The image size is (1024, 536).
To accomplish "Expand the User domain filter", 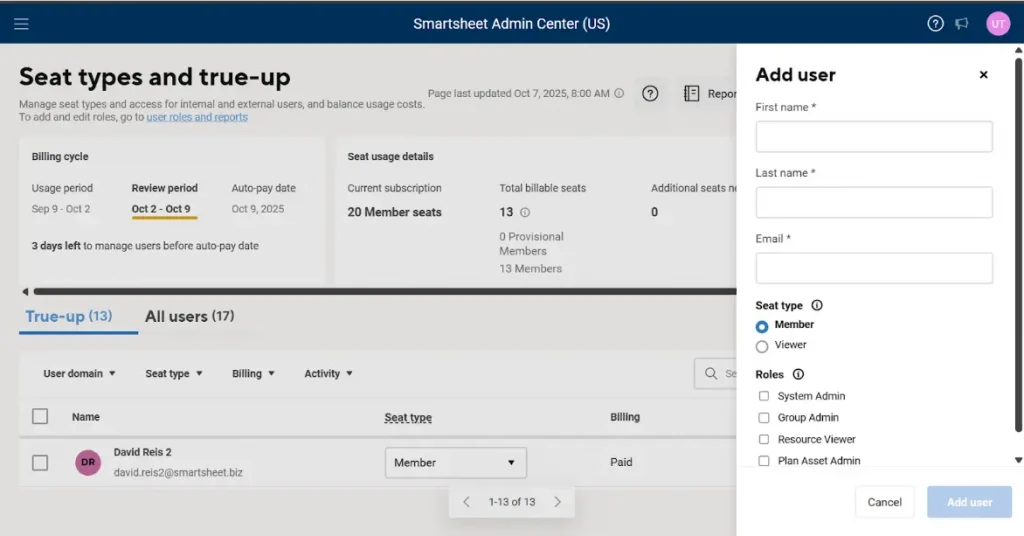I will (79, 374).
